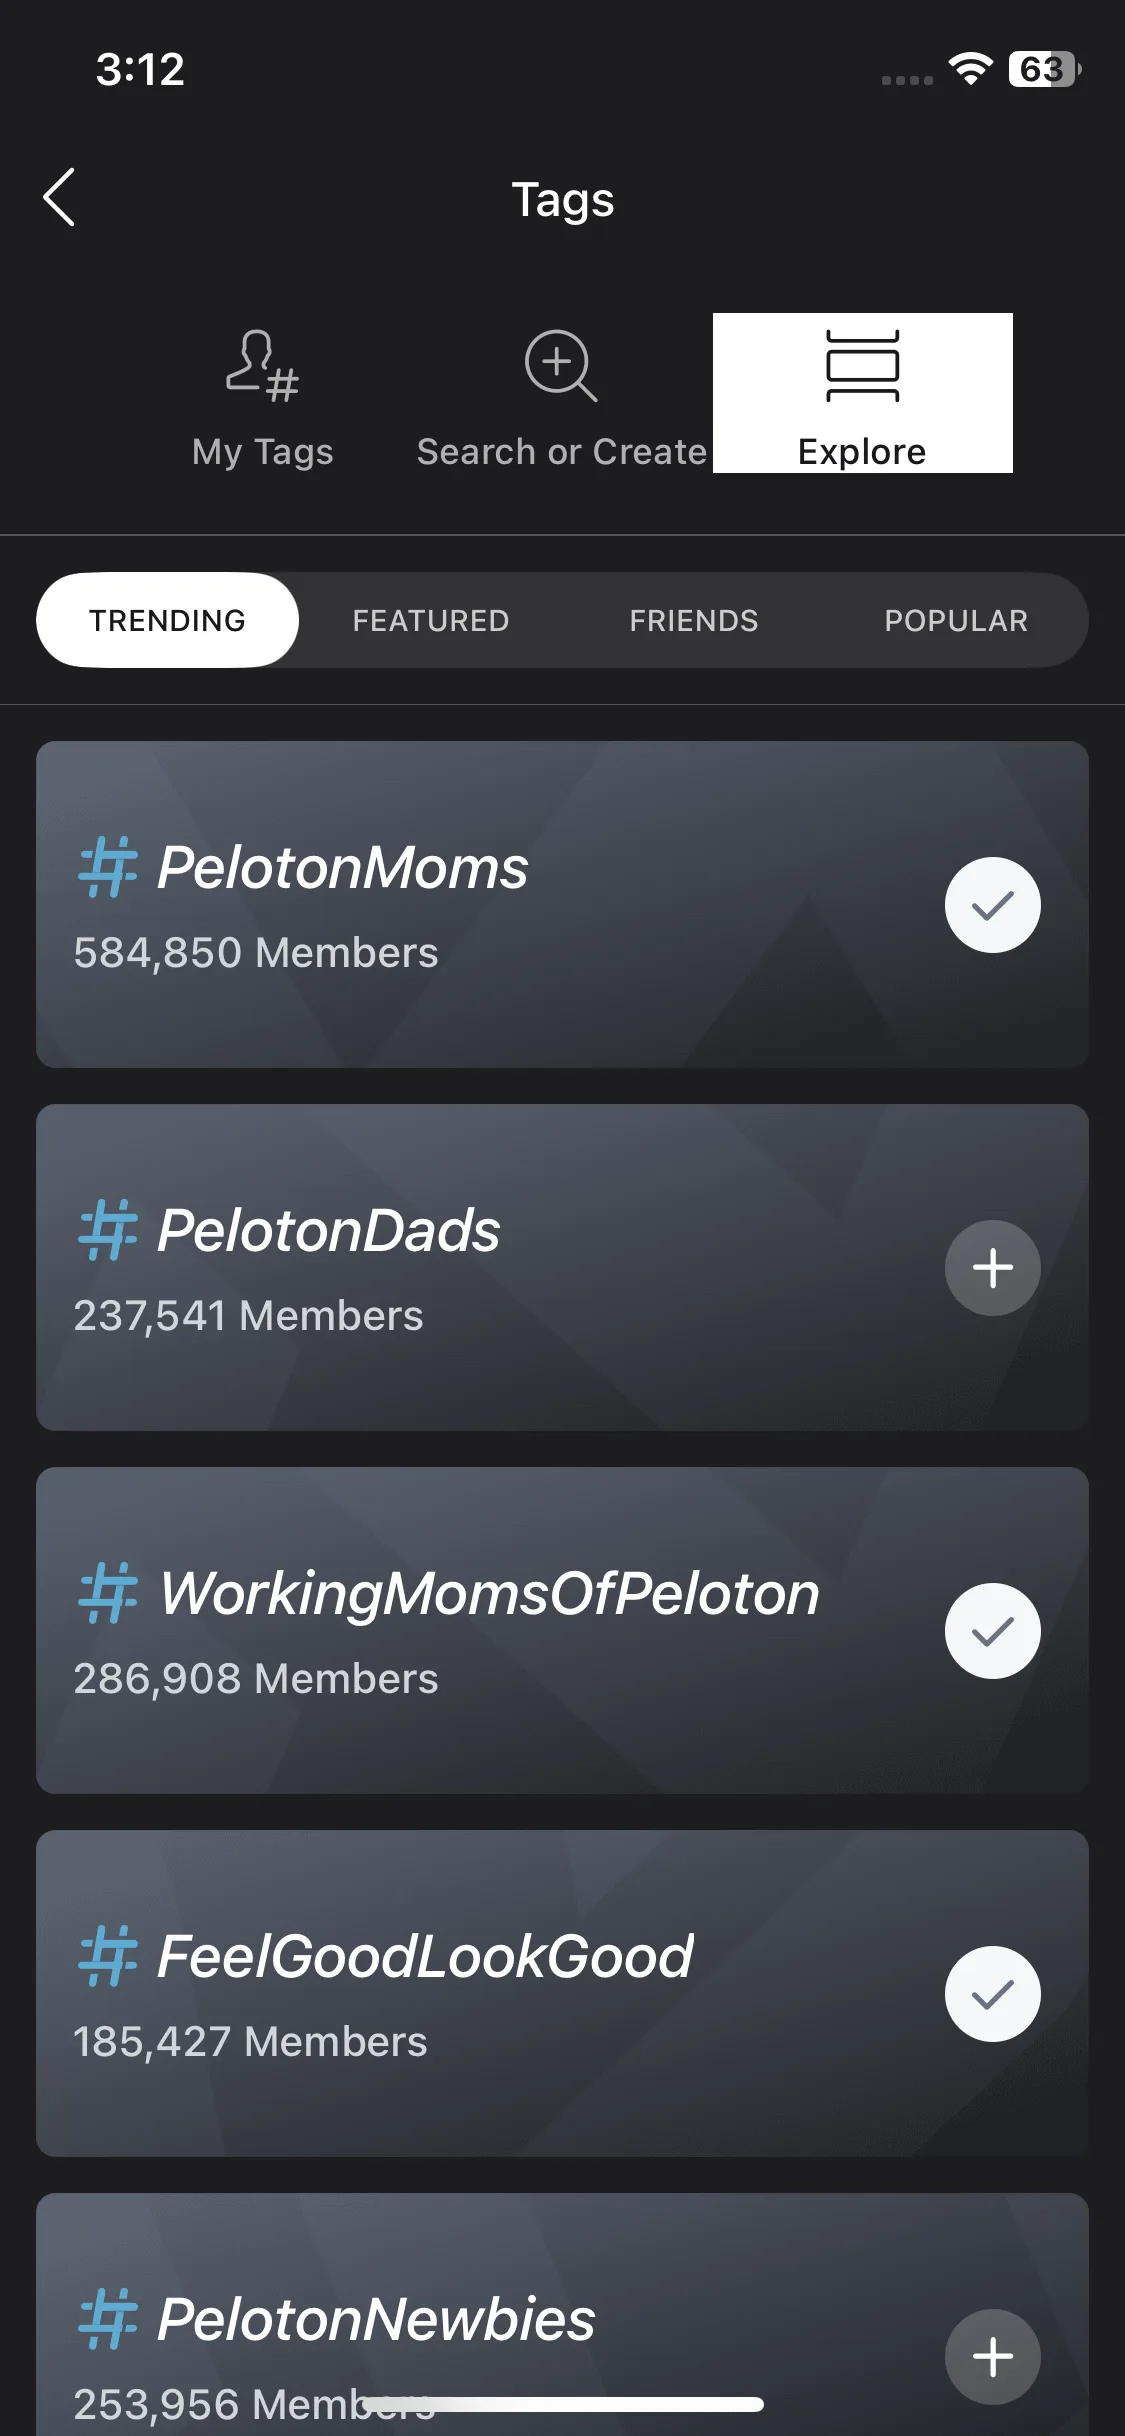Select the Explore section icon

[x=862, y=366]
